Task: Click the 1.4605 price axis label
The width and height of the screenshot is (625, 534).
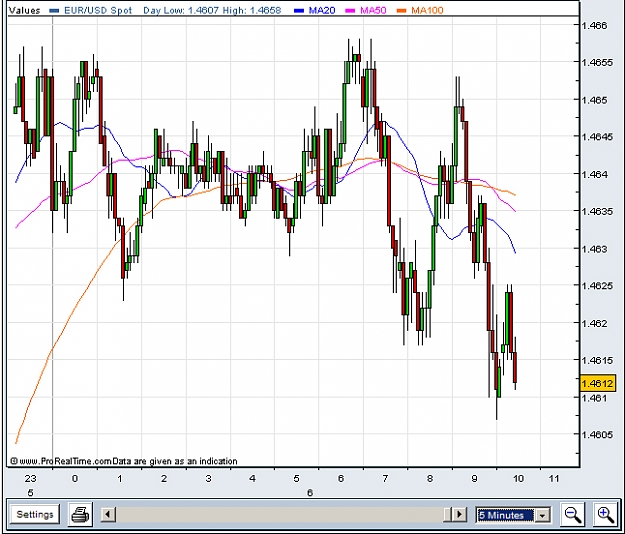Action: click(x=597, y=434)
